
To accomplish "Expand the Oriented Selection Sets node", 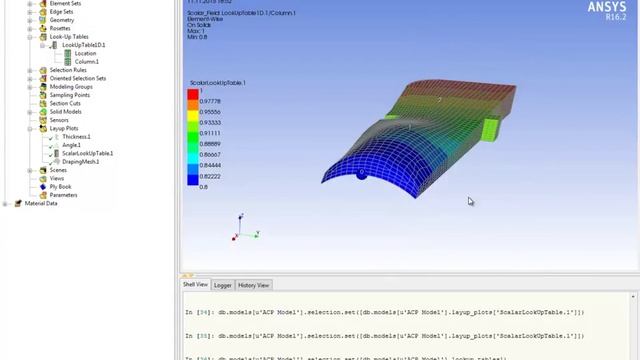I will 30,78.
